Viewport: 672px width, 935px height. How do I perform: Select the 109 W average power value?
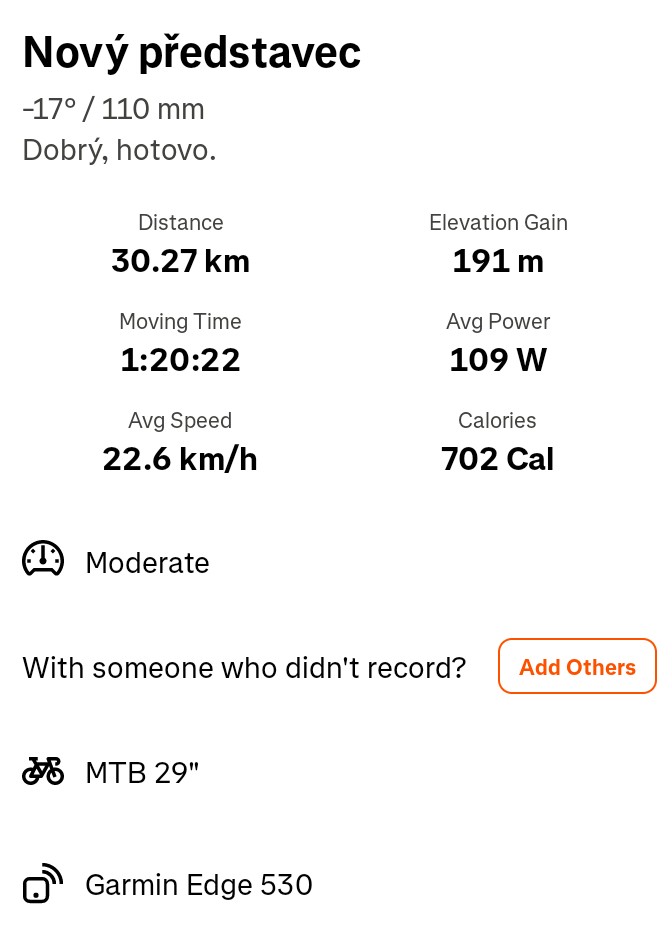498,359
